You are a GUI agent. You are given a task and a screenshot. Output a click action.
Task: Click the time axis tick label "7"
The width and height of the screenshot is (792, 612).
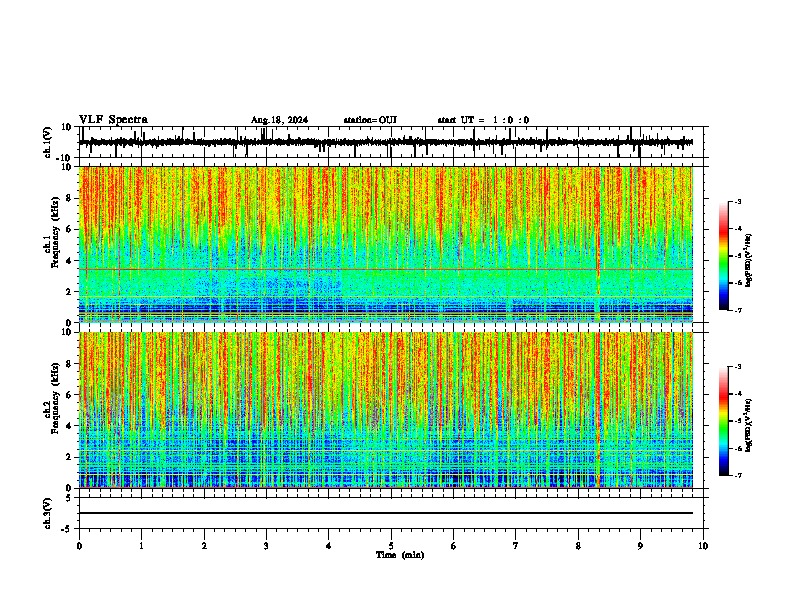point(516,546)
